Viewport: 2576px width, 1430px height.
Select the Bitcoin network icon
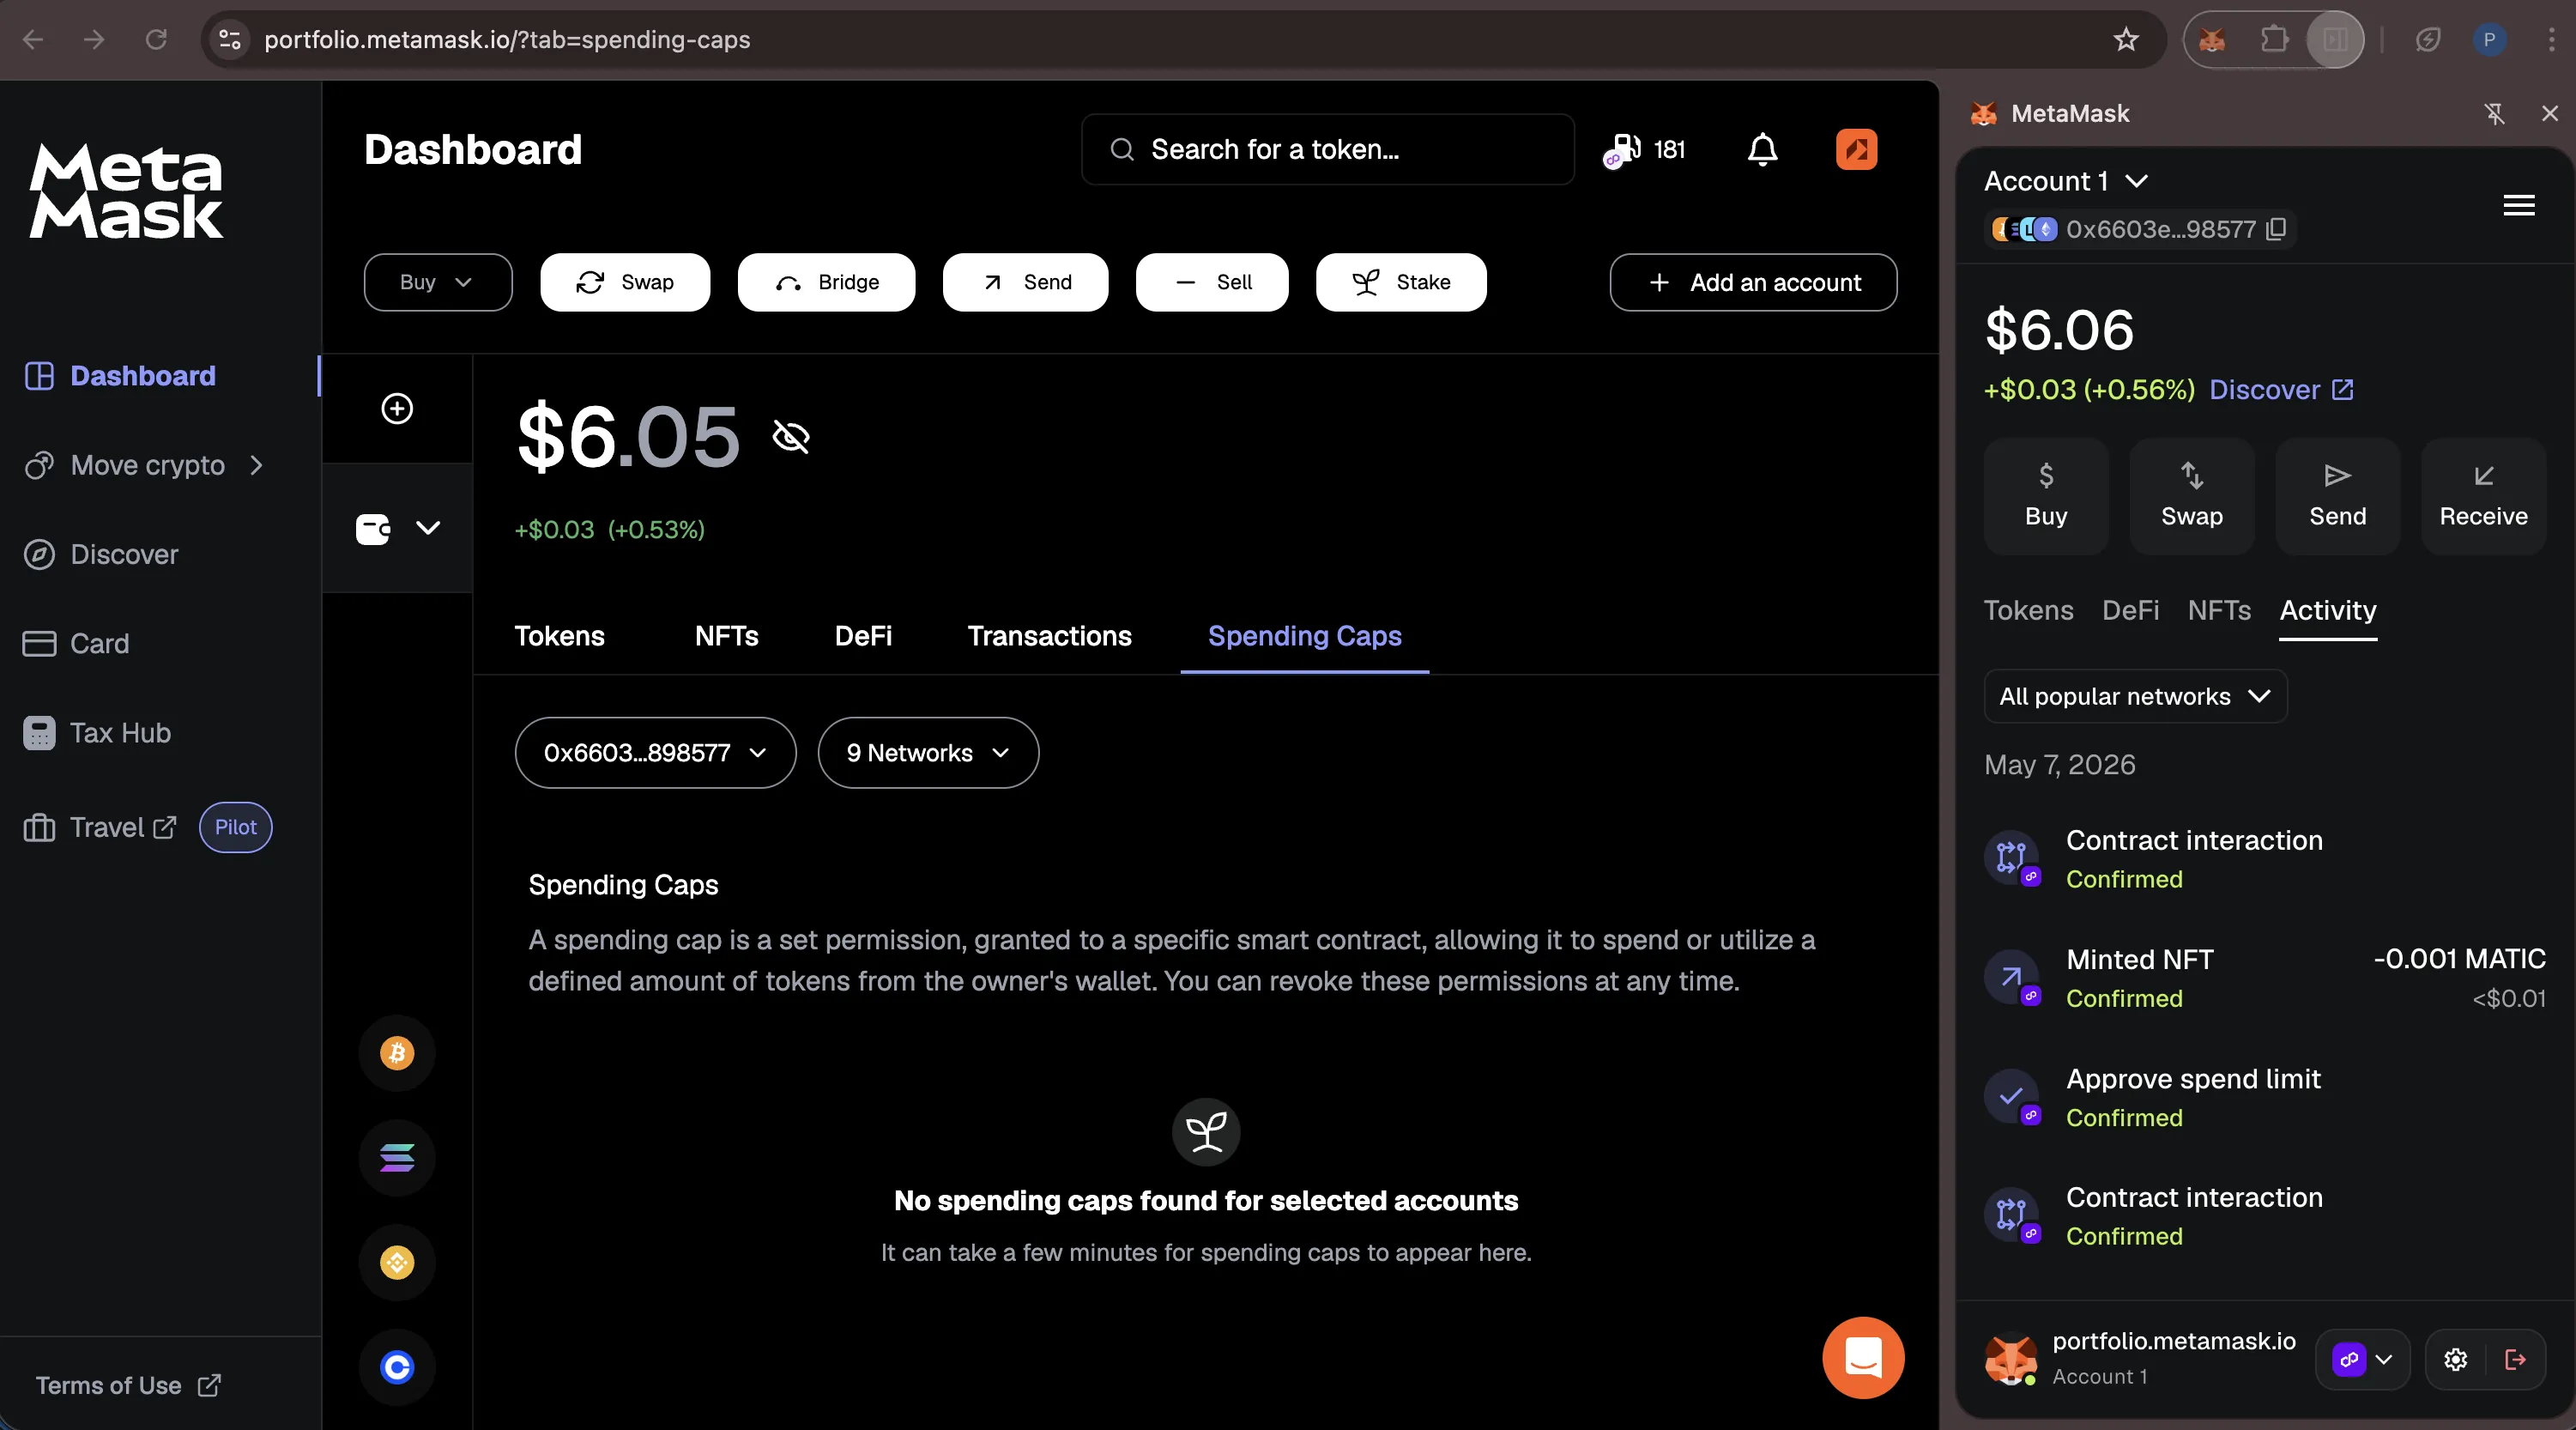point(397,1053)
